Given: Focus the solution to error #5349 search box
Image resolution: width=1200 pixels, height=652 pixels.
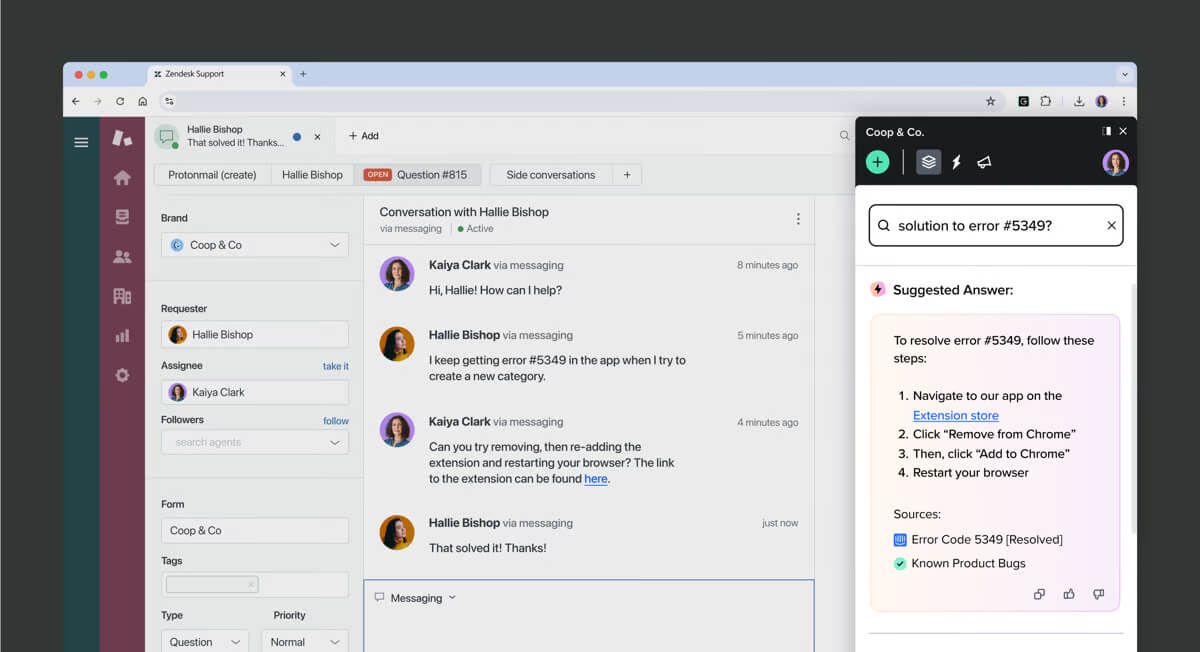Looking at the screenshot, I should (996, 226).
